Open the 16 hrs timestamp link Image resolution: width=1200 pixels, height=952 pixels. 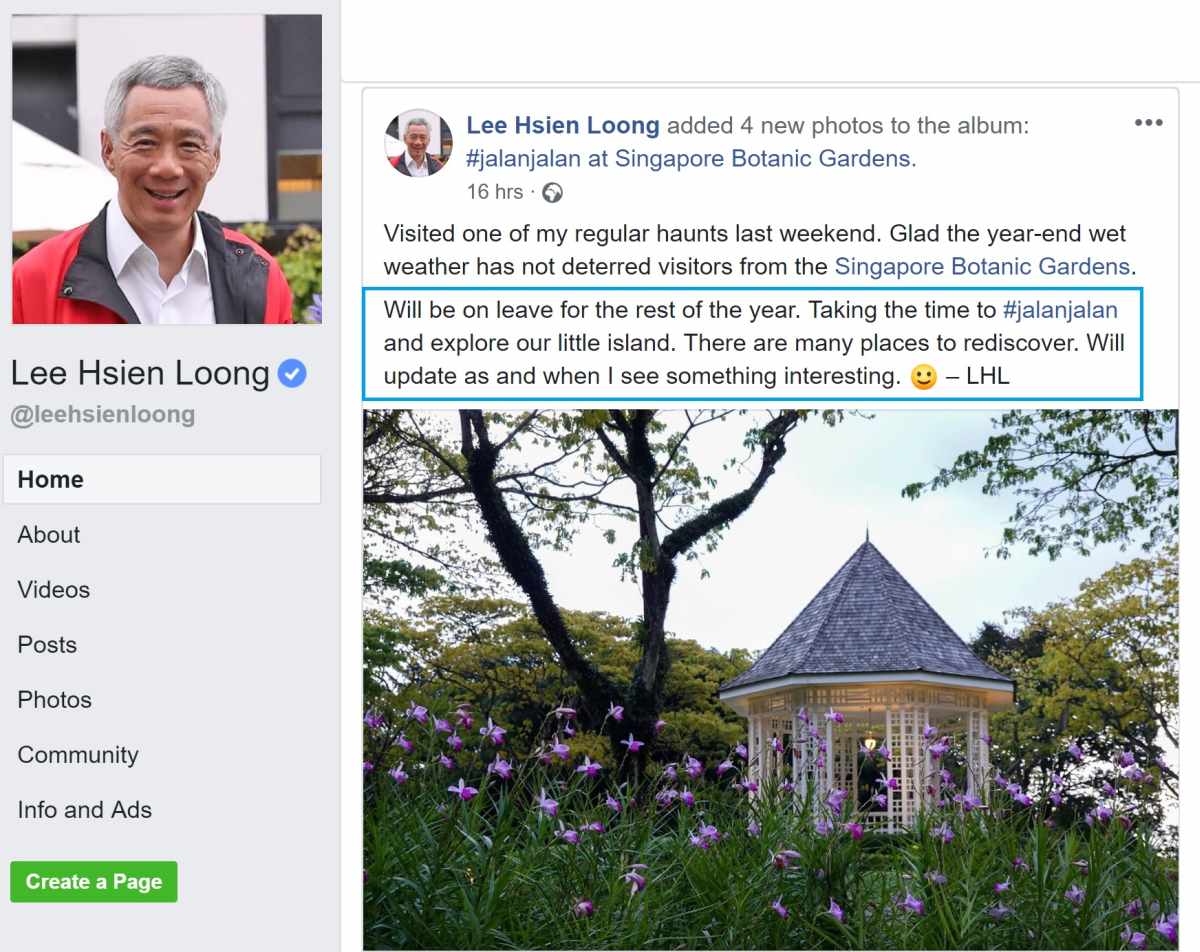(x=495, y=192)
